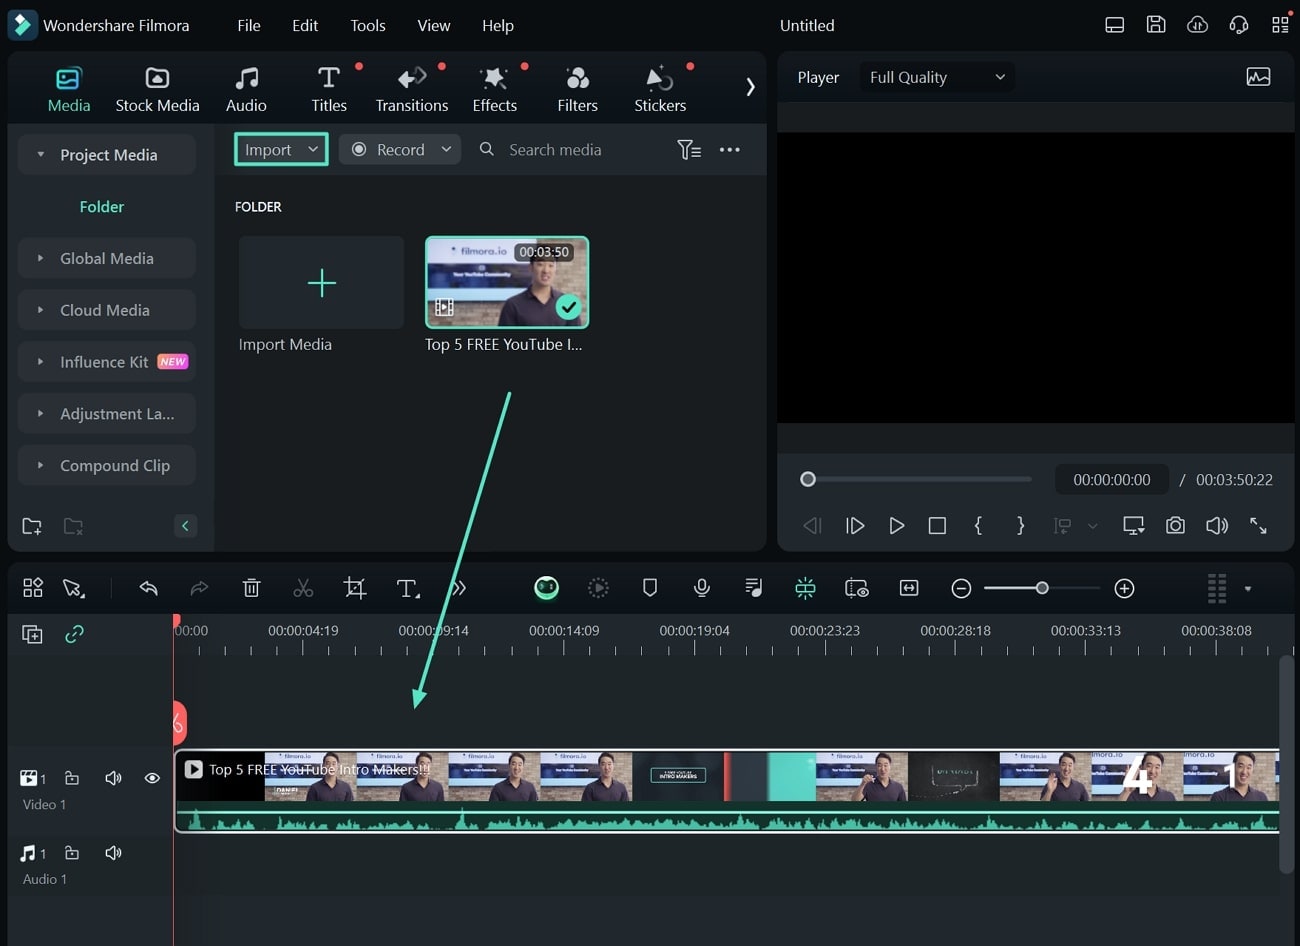Click the timeline zoom slider handle
1300x946 pixels.
coord(1042,588)
